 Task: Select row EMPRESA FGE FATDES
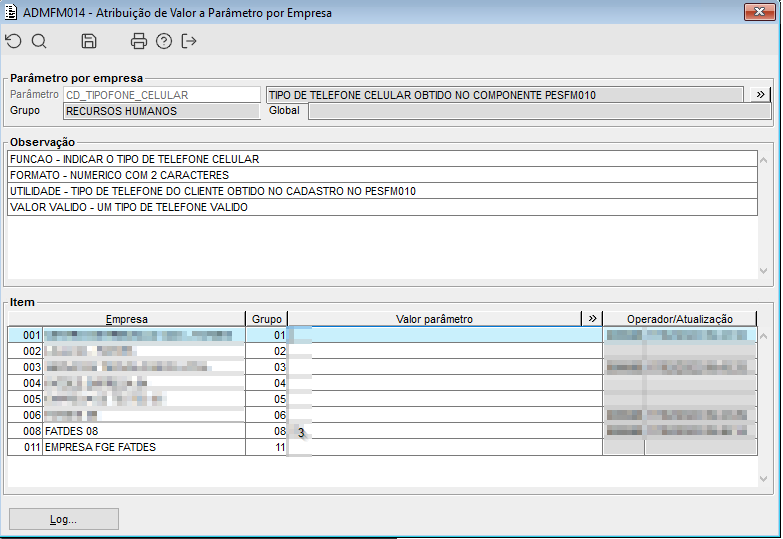pyautogui.click(x=383, y=447)
